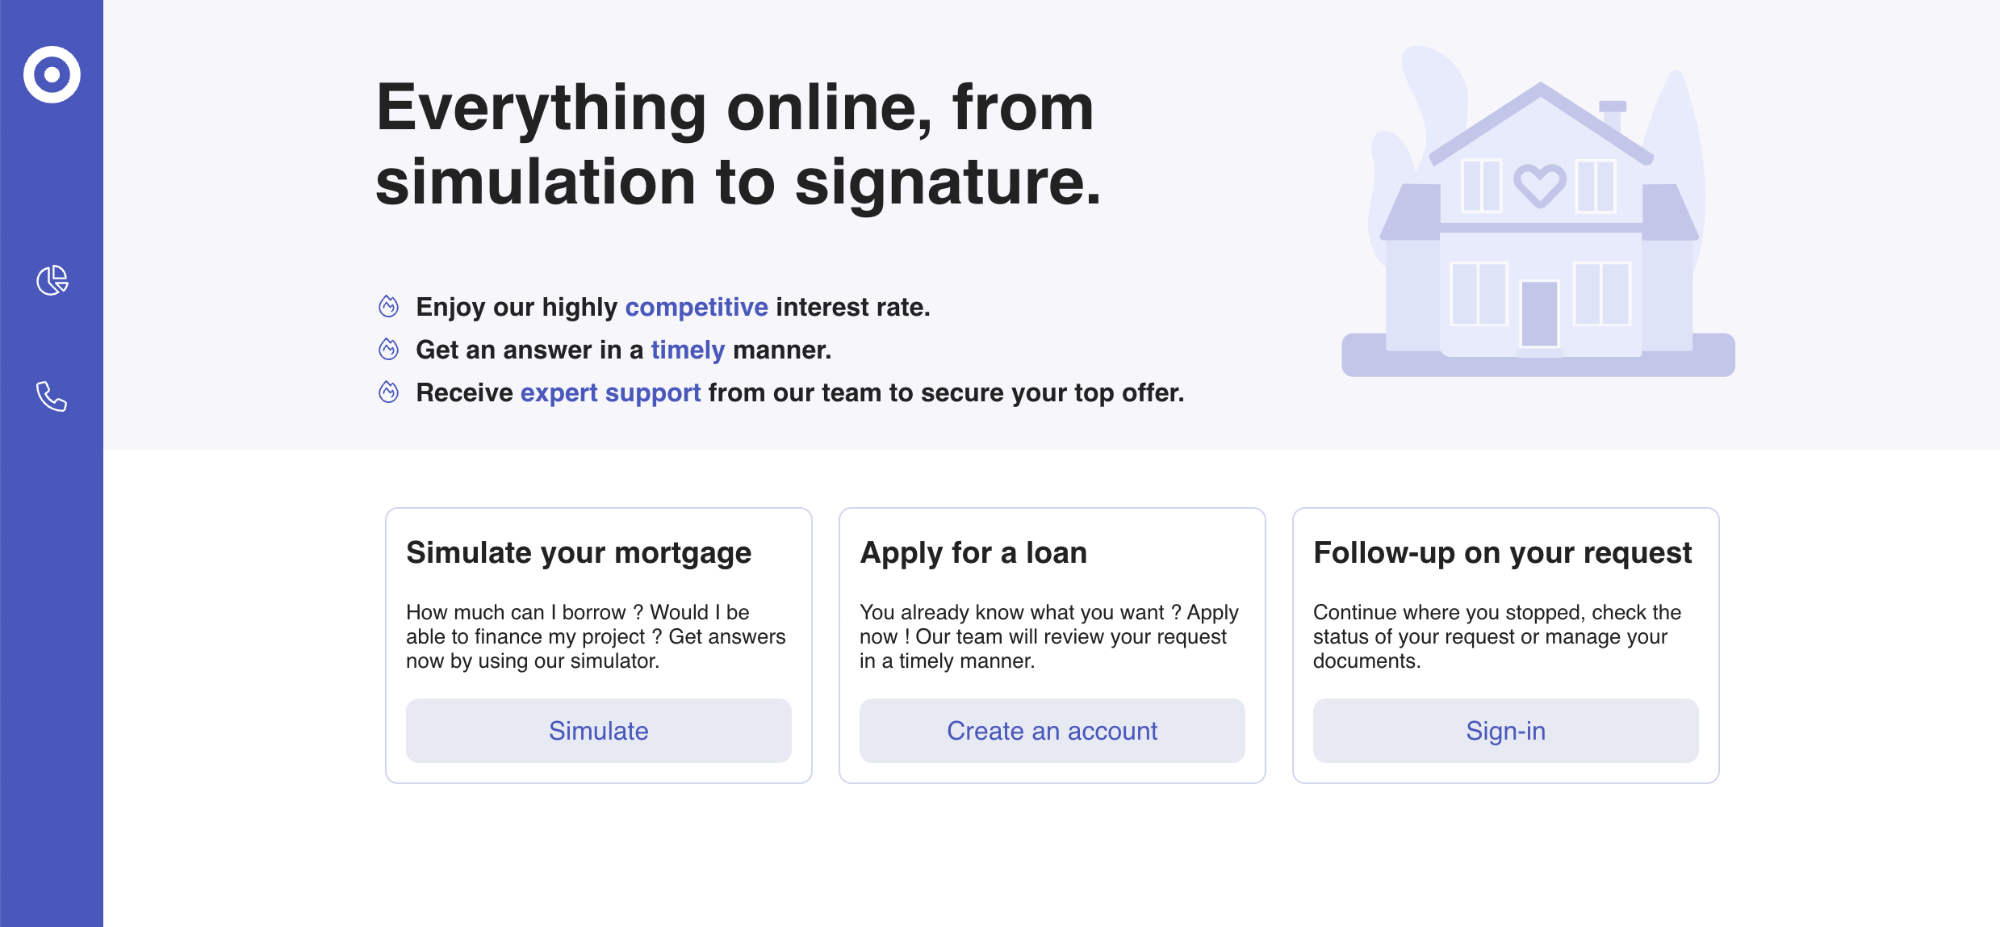Click the highlighted word timely
This screenshot has width=2000, height=927.
687,350
